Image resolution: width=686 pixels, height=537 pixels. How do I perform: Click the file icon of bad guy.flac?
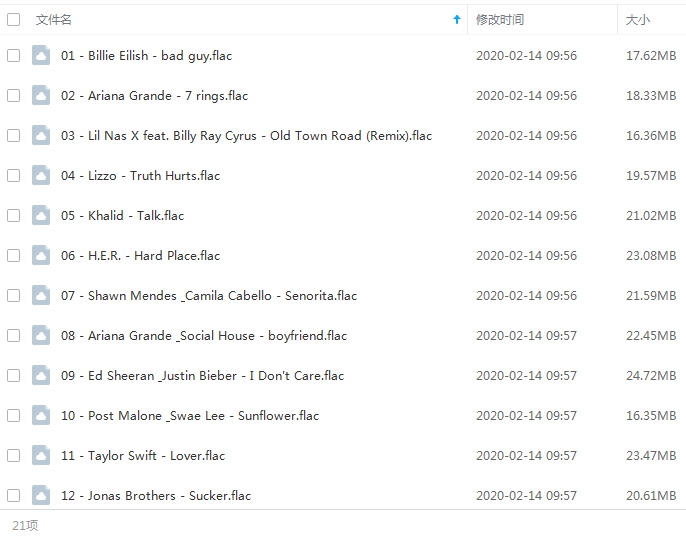pyautogui.click(x=41, y=55)
